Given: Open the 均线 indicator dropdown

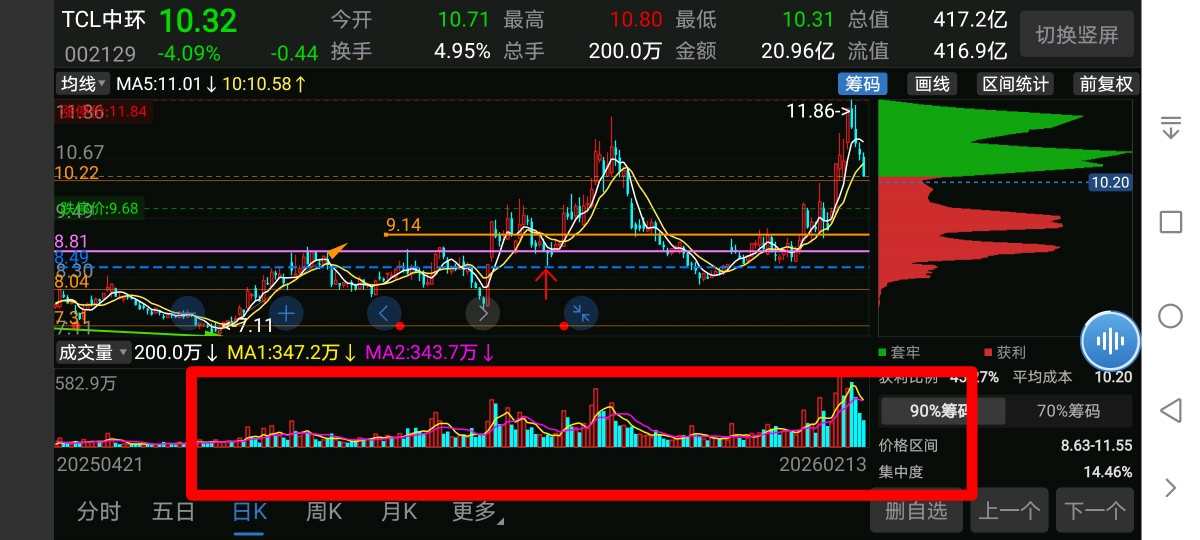Looking at the screenshot, I should point(82,84).
